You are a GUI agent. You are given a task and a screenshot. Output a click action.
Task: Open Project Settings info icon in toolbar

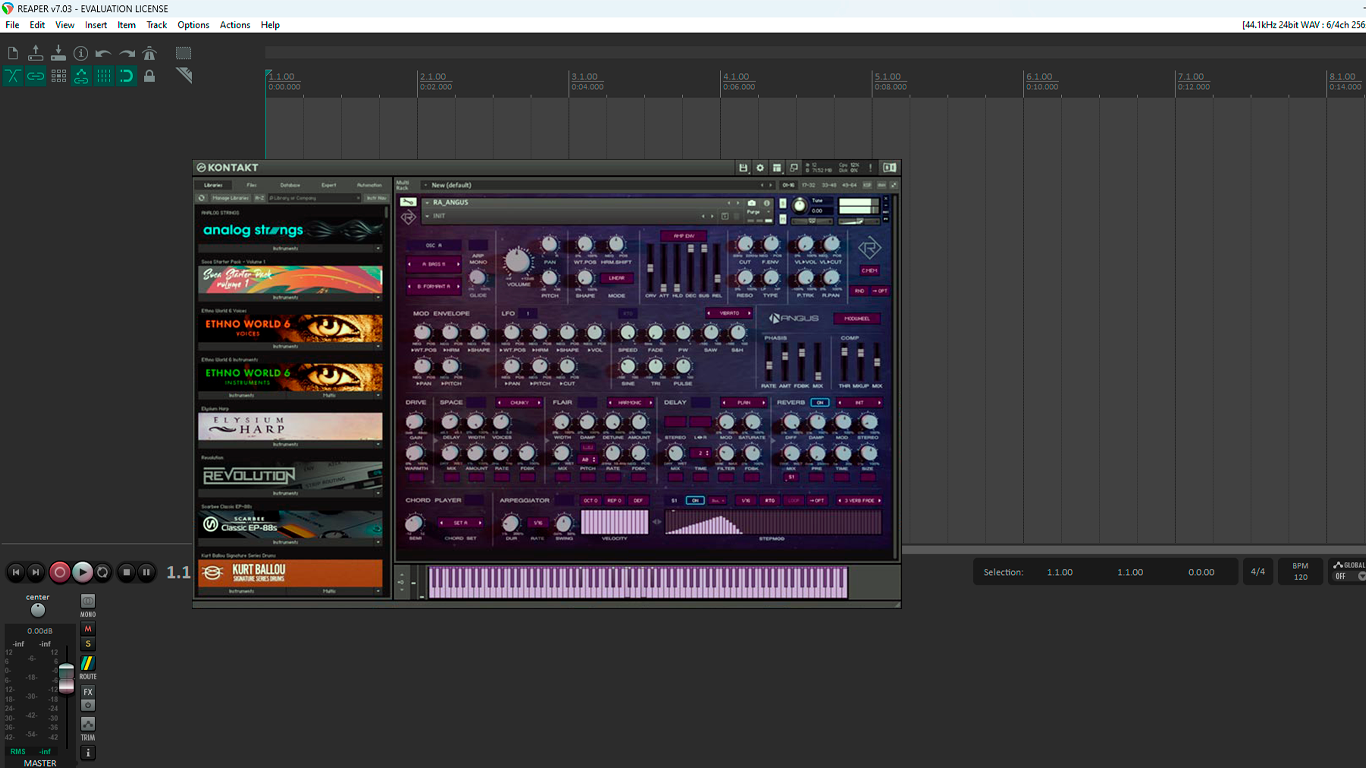point(81,53)
